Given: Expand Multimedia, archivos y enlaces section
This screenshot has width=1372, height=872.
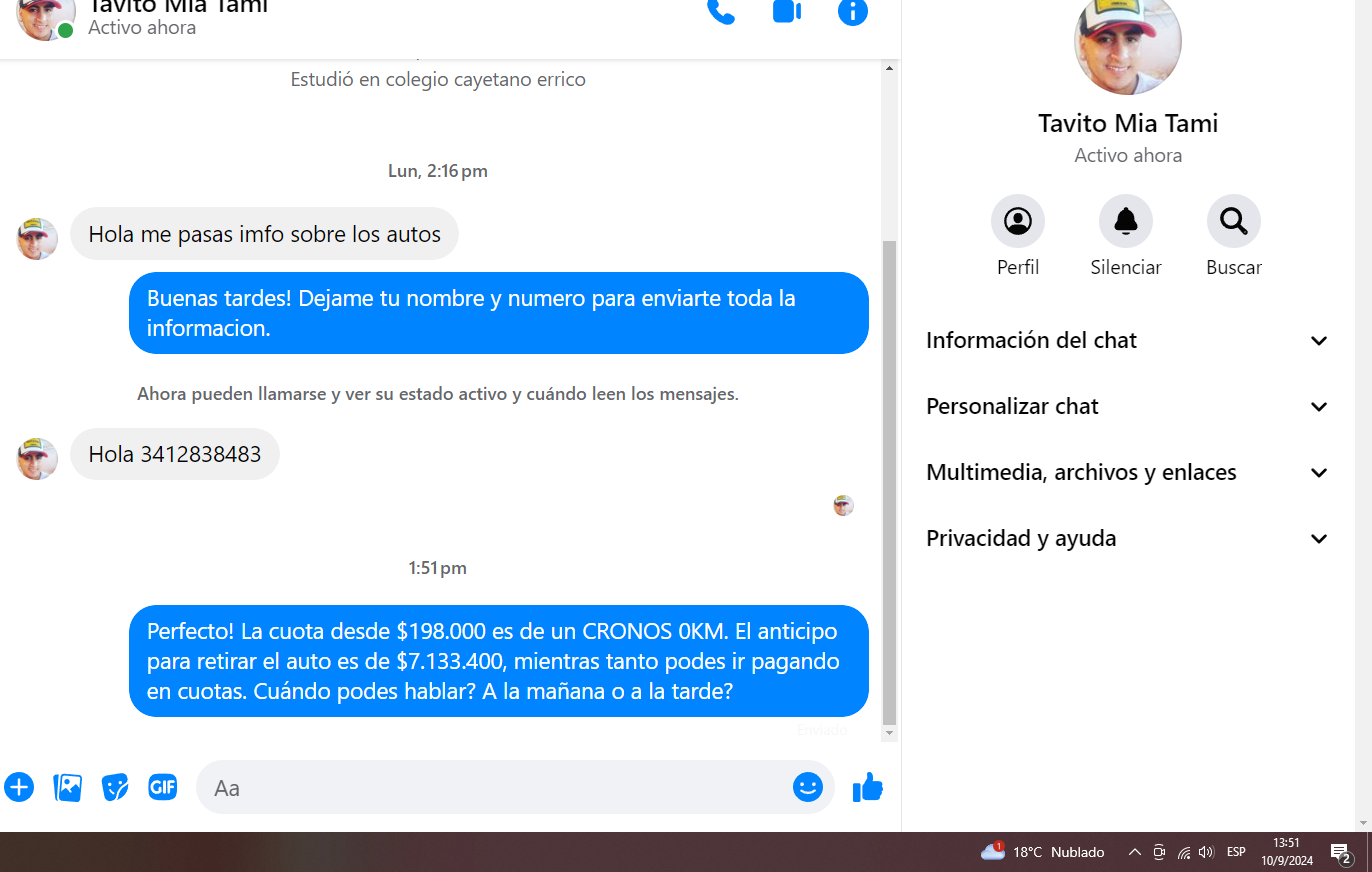Looking at the screenshot, I should 1127,473.
